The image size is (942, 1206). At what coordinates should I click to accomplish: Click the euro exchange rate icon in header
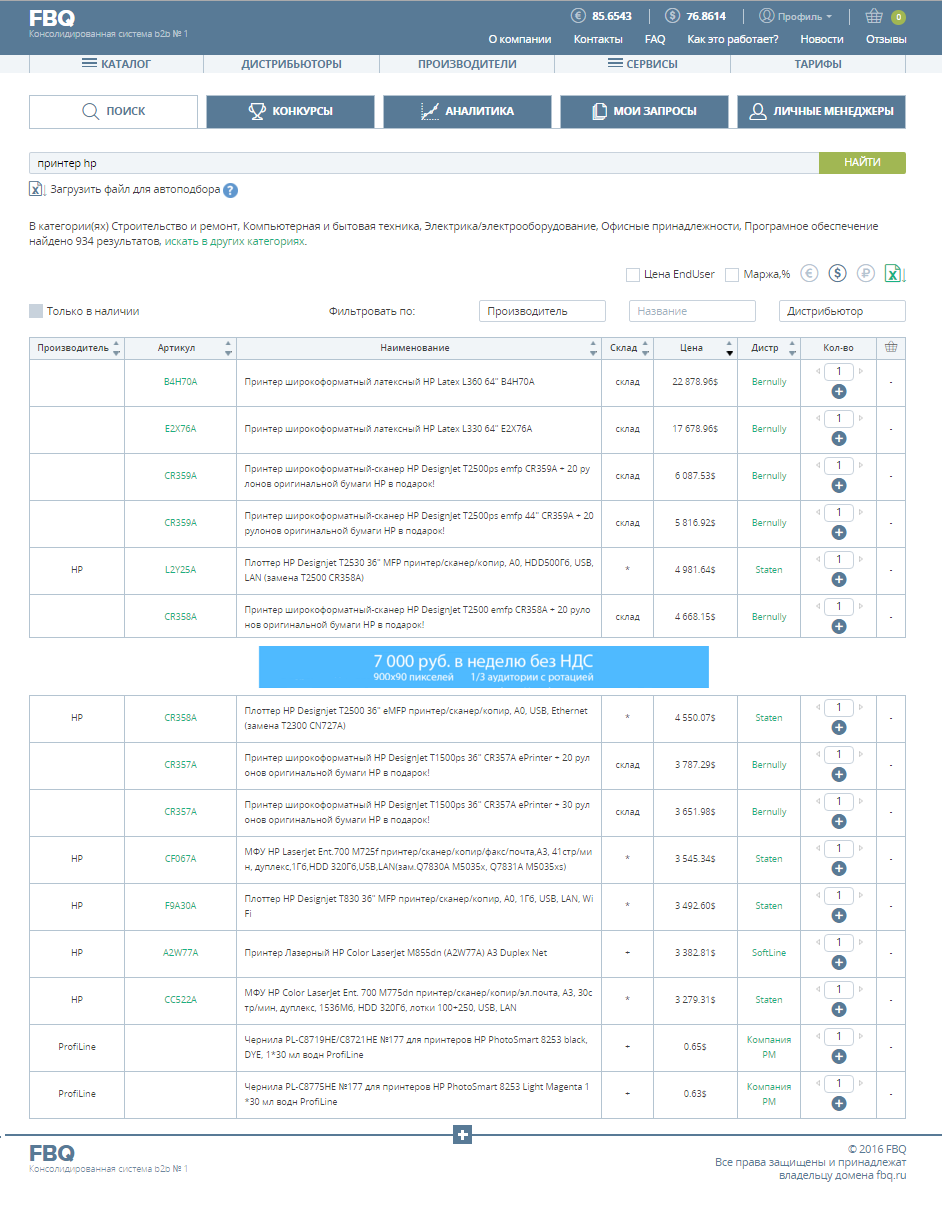pos(578,16)
